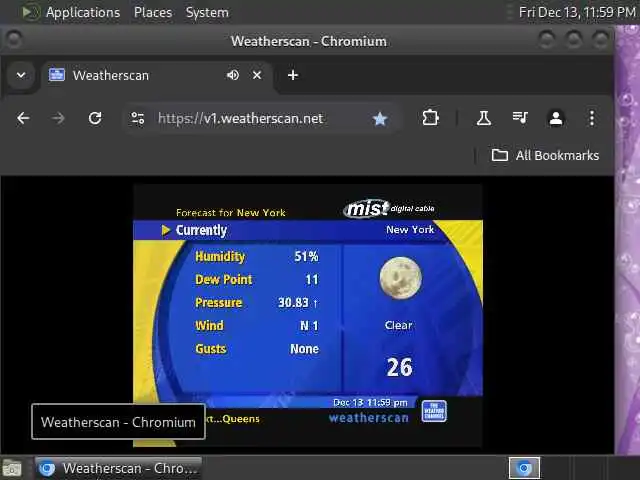The height and width of the screenshot is (480, 640).
Task: Click the Queens ticker text
Action: coord(241,419)
